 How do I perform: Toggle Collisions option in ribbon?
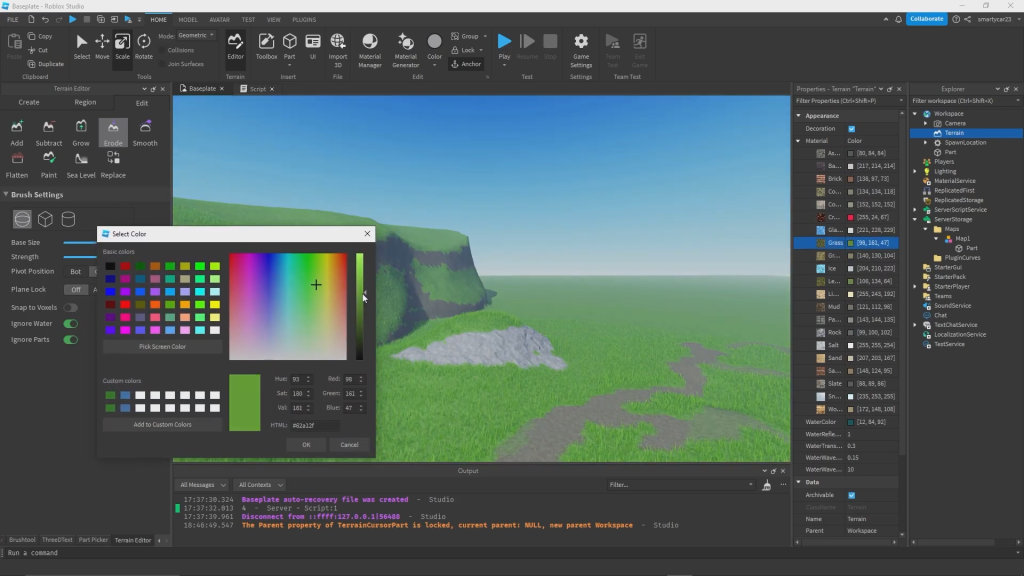176,50
